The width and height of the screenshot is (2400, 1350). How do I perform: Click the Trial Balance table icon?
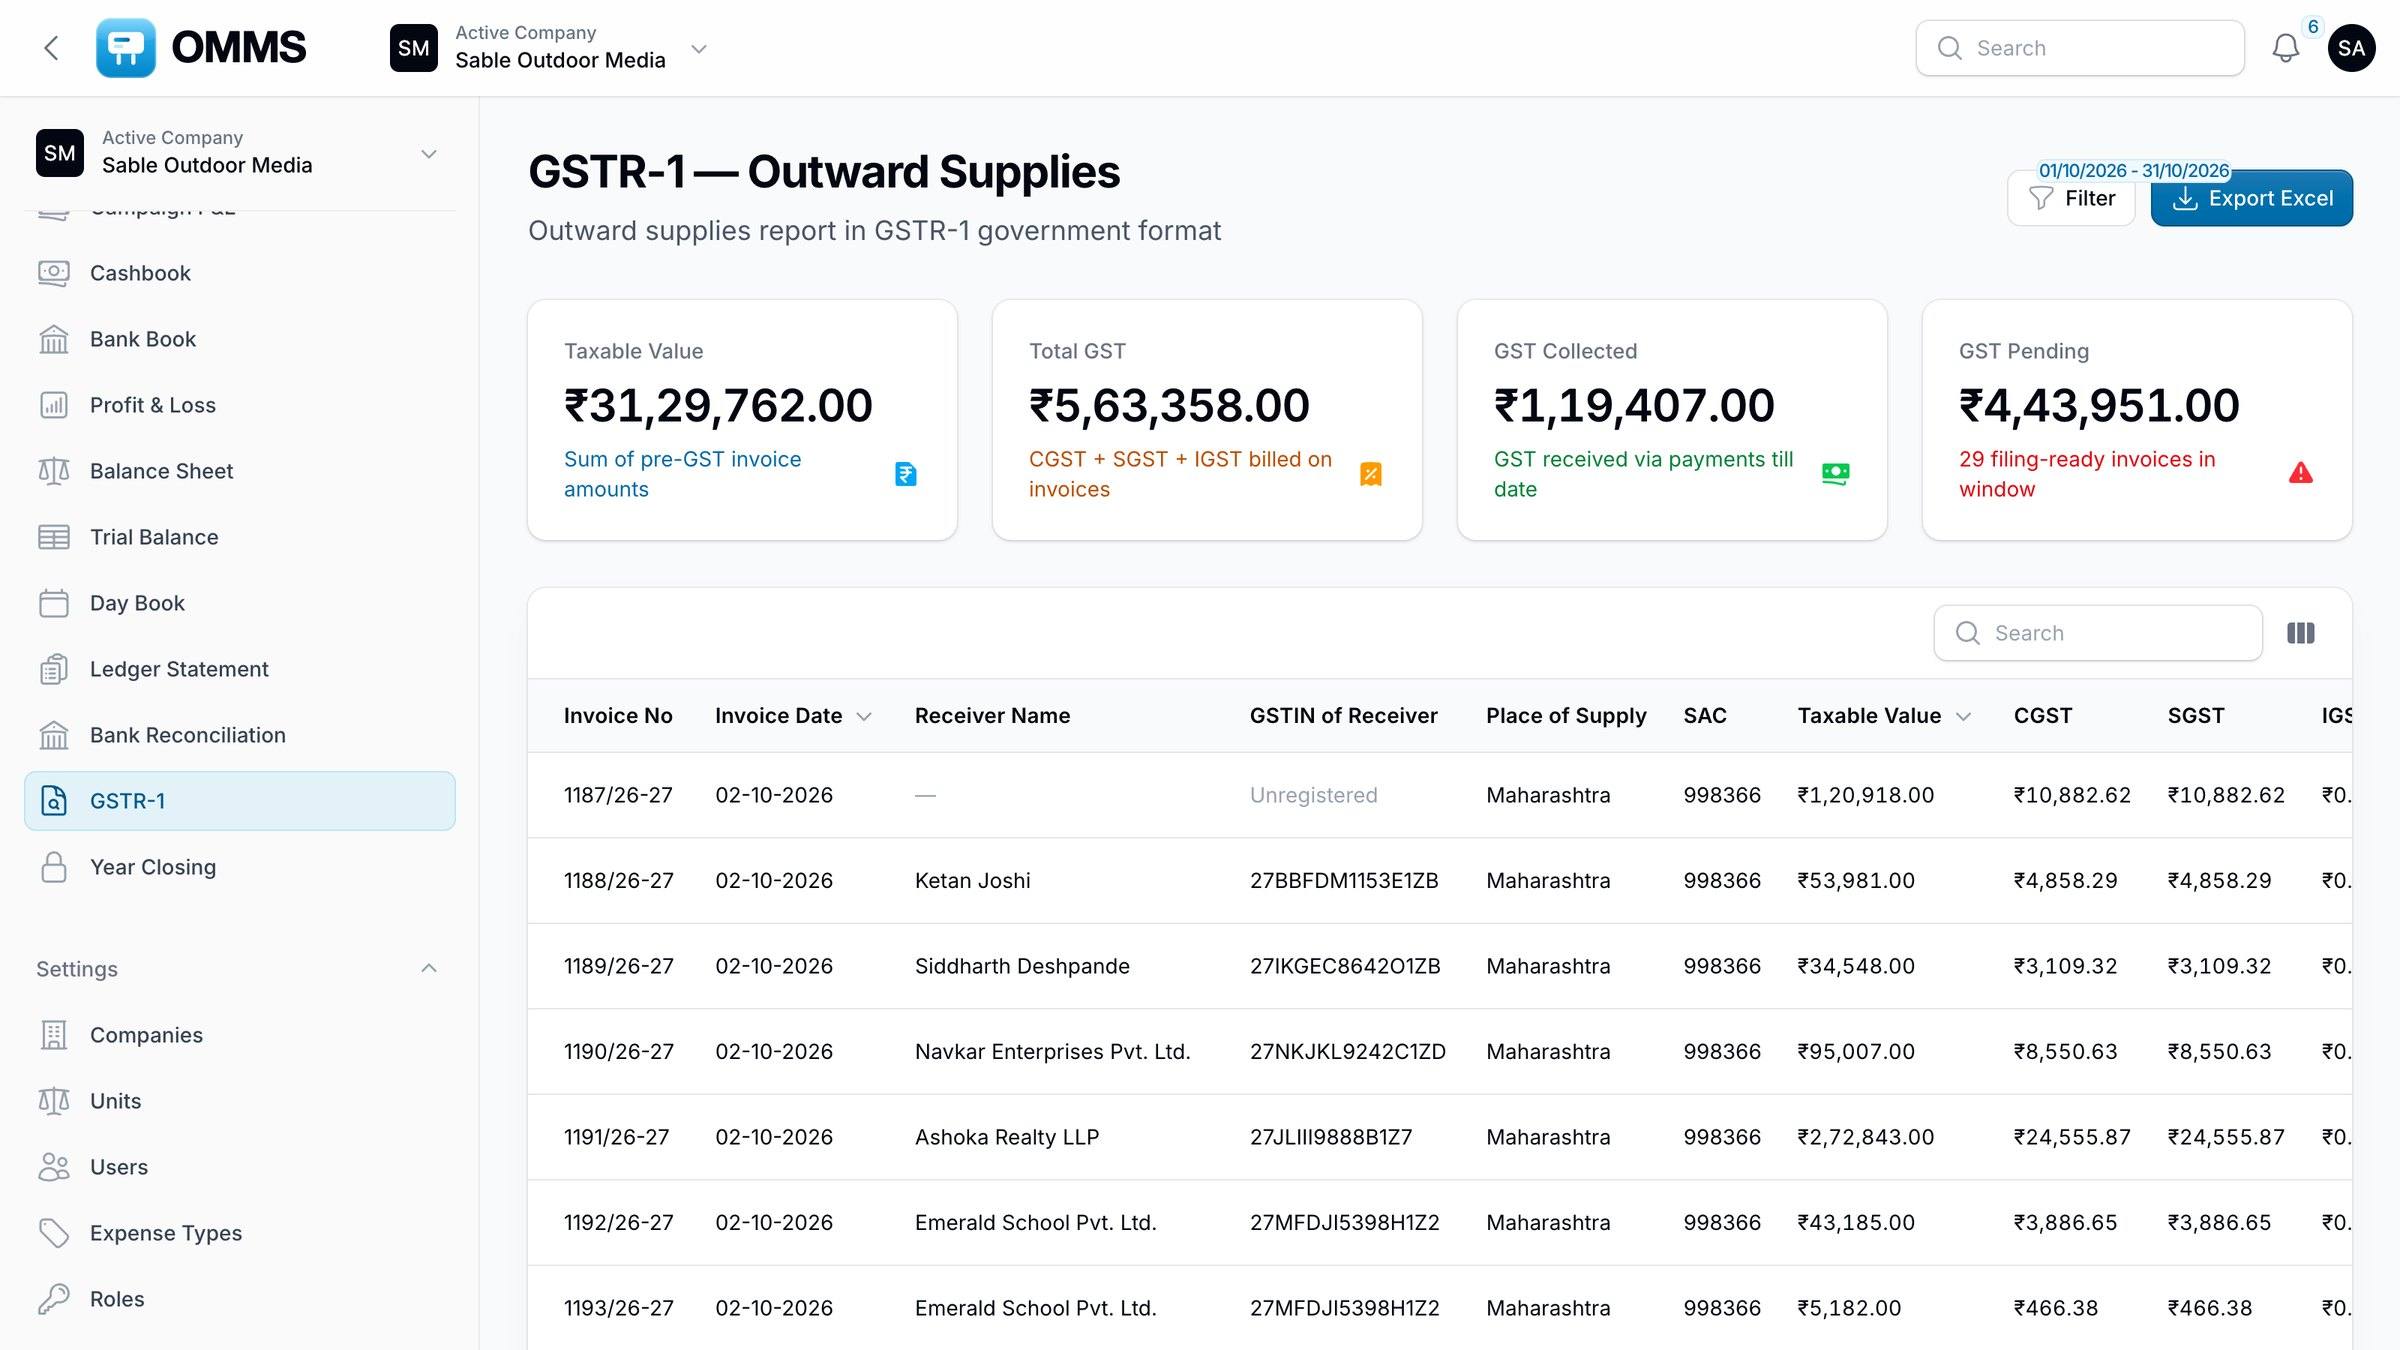coord(54,537)
